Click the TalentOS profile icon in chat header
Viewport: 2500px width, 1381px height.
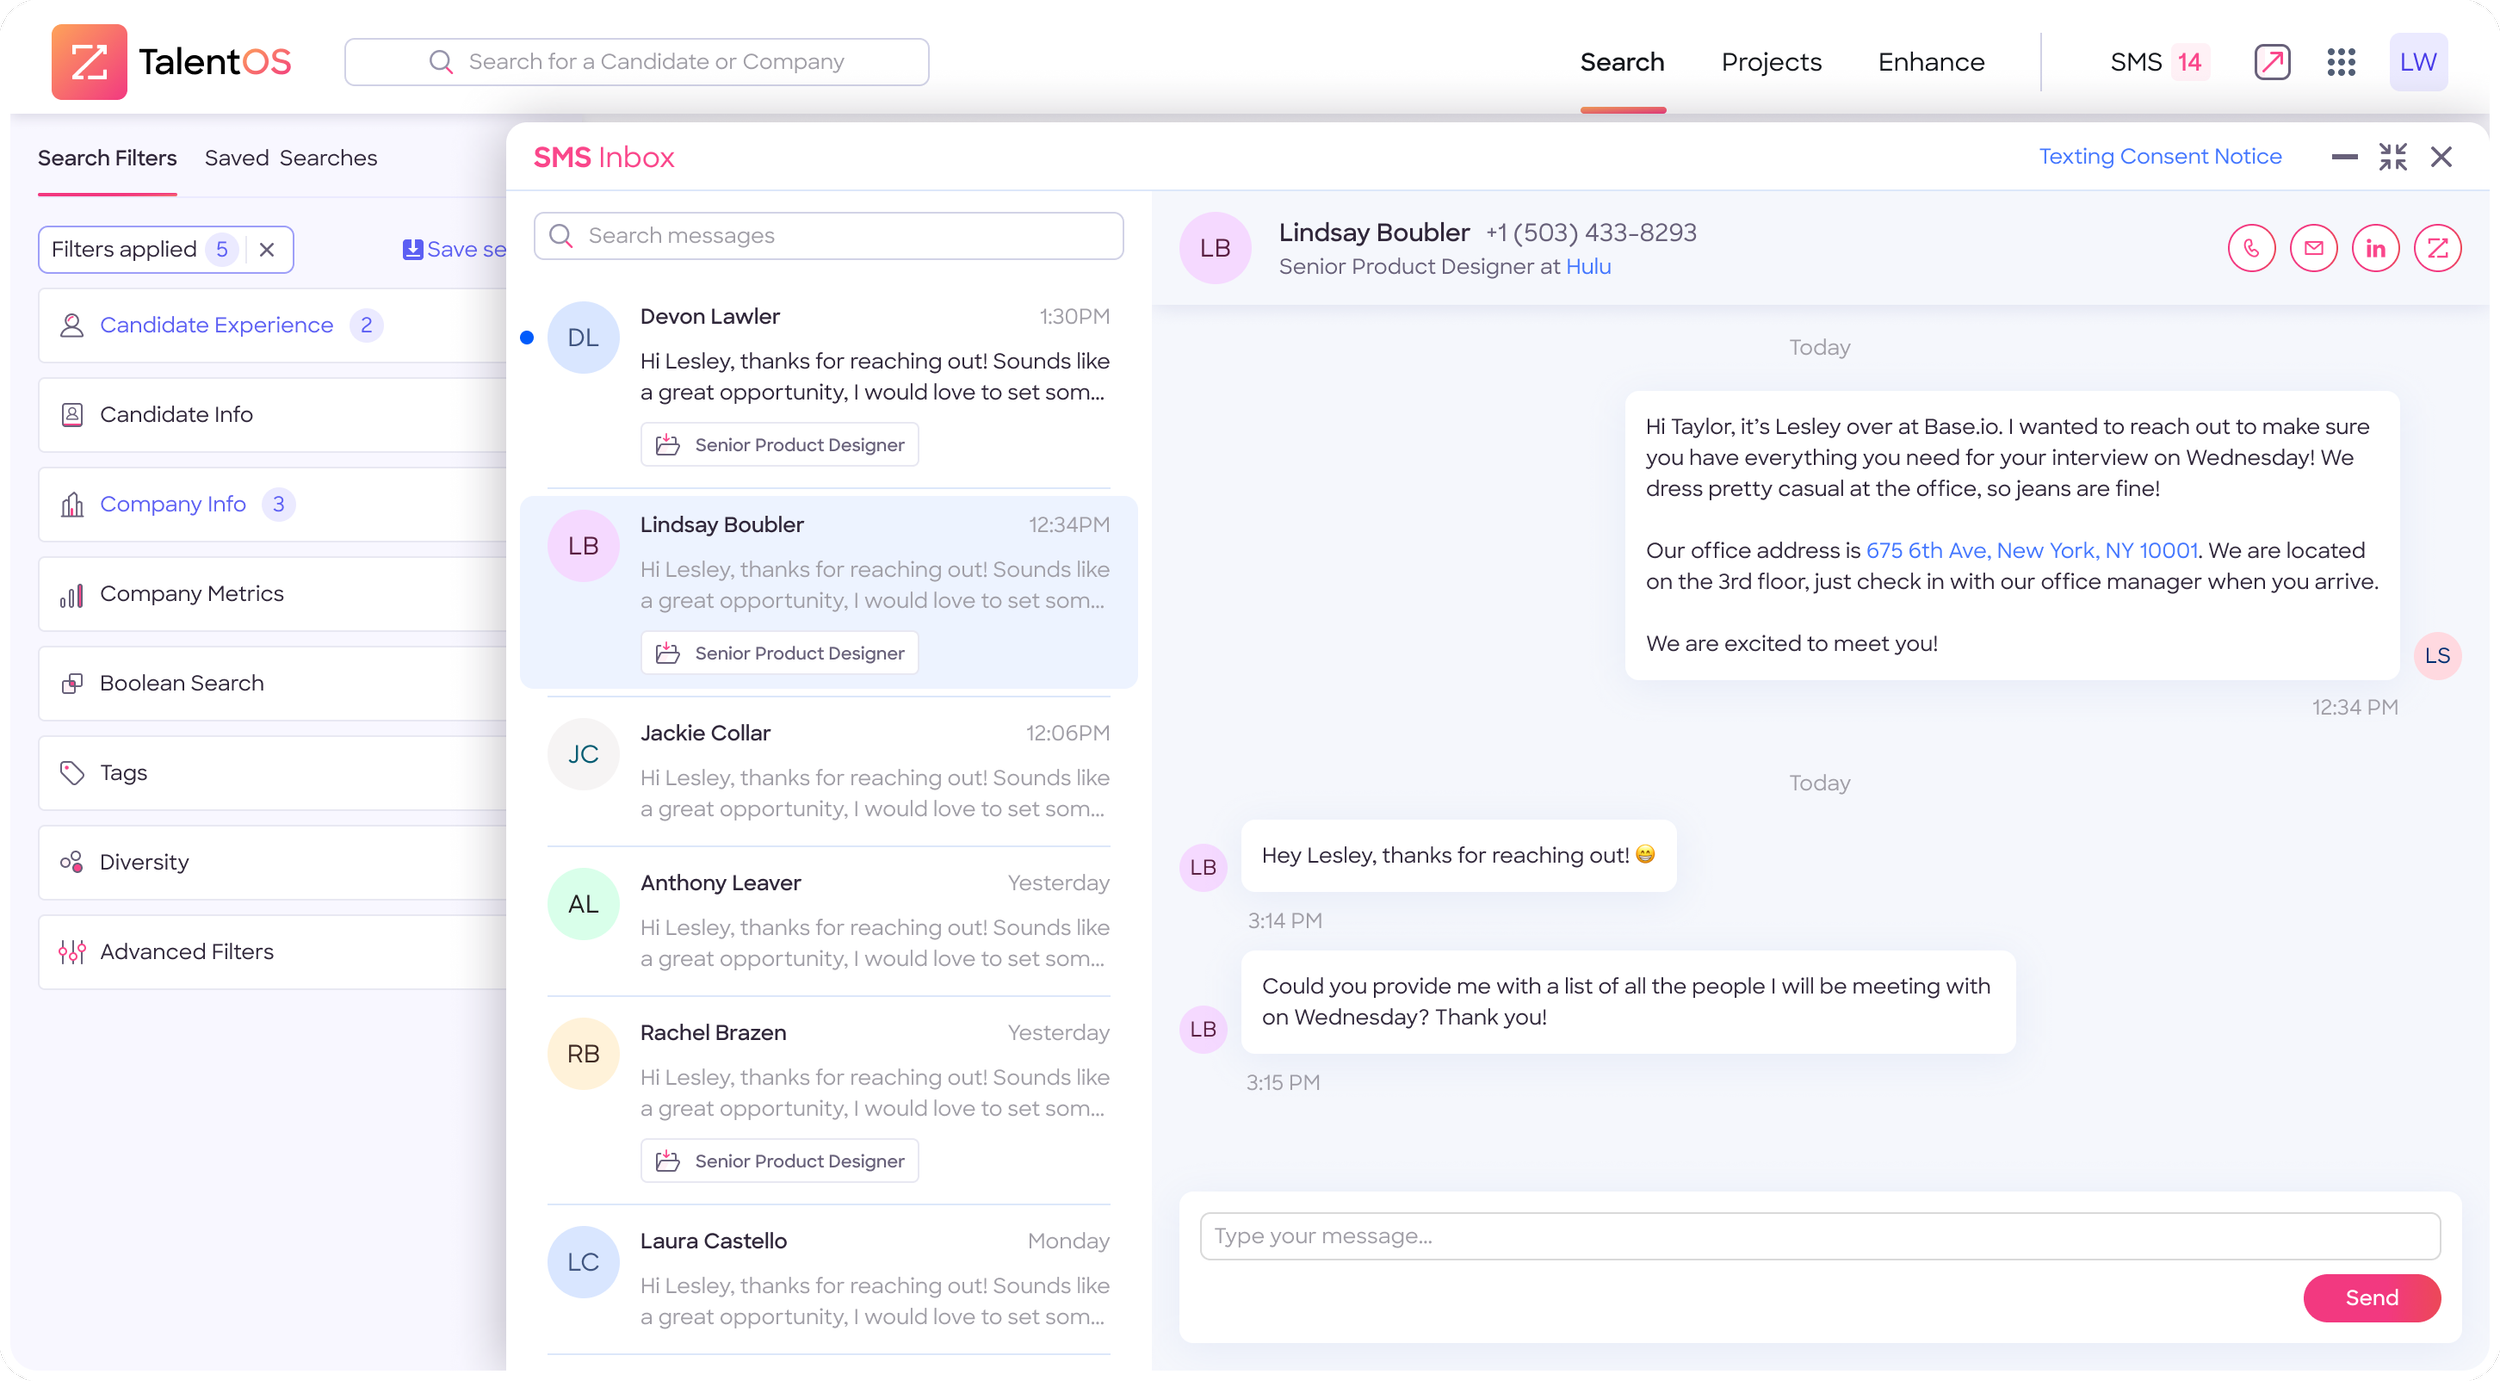click(x=2437, y=248)
